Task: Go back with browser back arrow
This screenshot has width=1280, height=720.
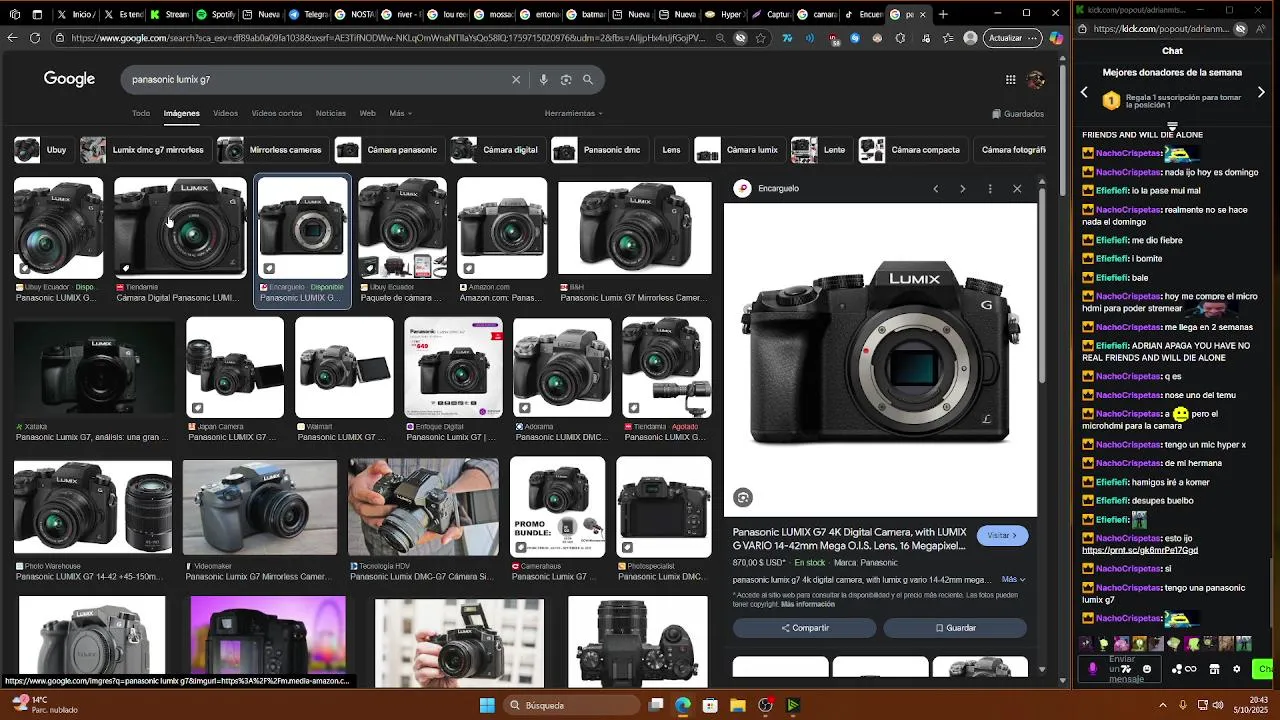Action: (12, 38)
